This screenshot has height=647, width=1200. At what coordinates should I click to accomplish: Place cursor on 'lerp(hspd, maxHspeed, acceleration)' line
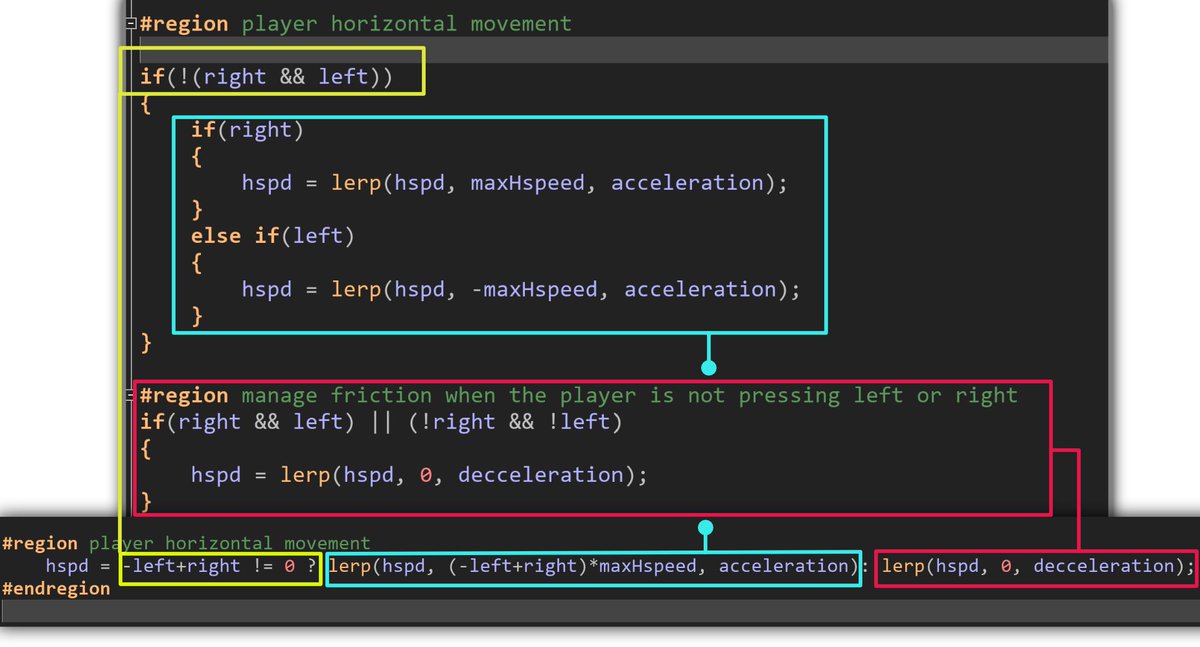[515, 182]
